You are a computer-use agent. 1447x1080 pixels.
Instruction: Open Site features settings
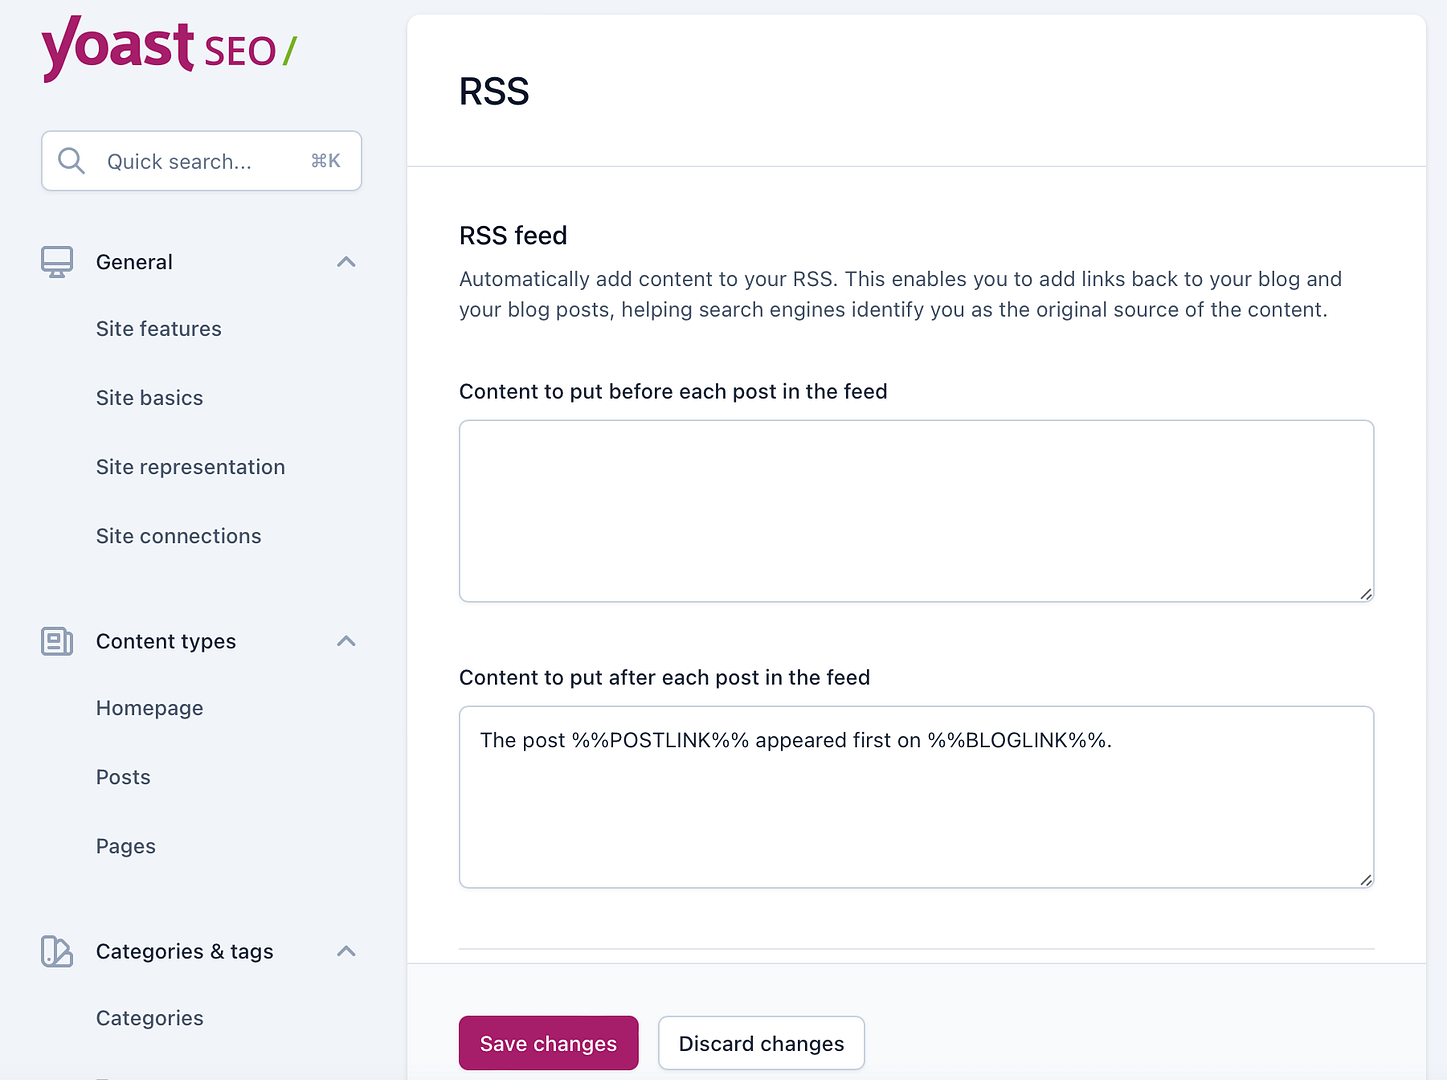coord(158,328)
